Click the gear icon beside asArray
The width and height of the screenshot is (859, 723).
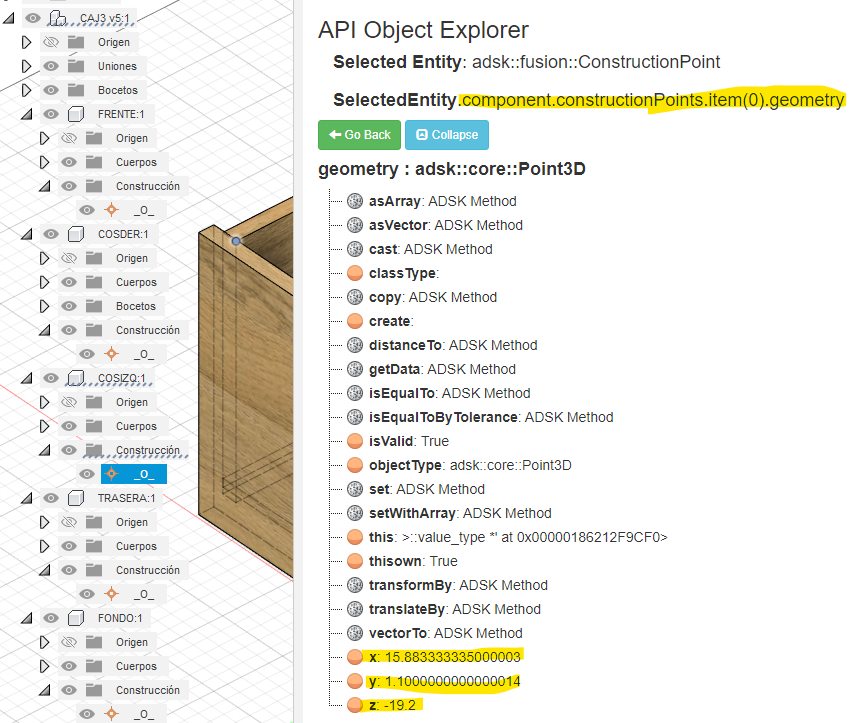[355, 201]
